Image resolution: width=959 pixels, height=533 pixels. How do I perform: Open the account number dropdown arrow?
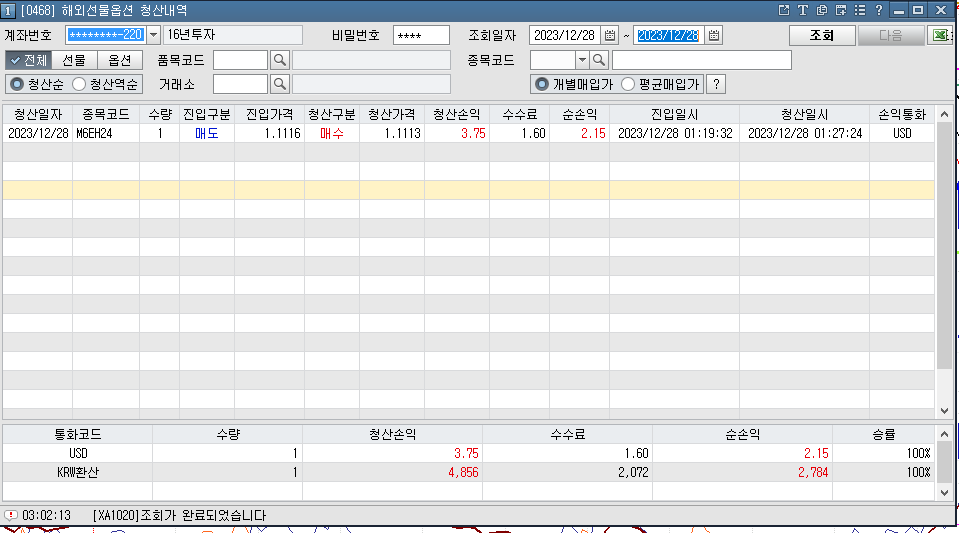(154, 35)
